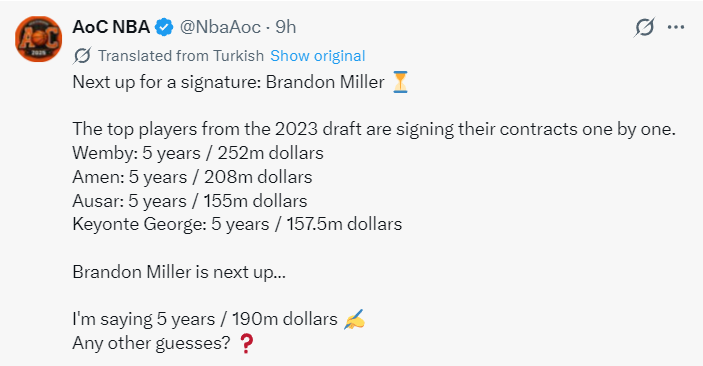Click the red question mark emoji
This screenshot has width=703, height=366.
tap(247, 343)
